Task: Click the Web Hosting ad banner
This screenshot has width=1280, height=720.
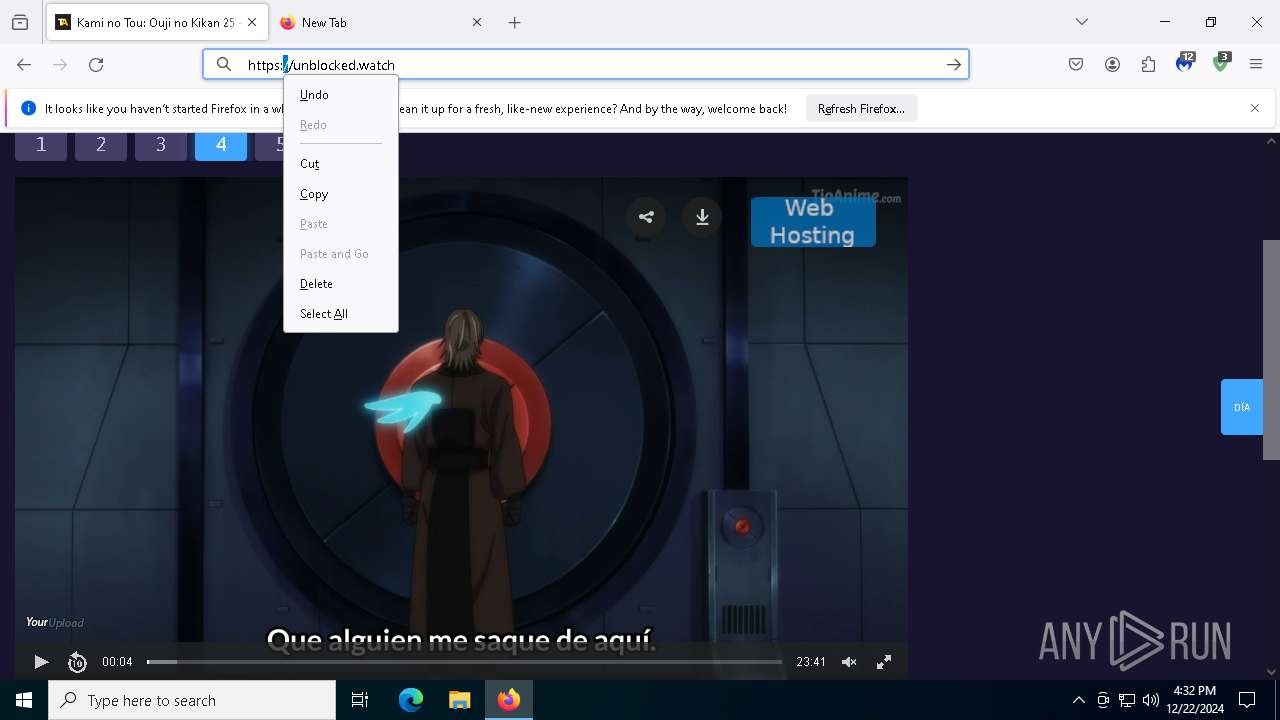Action: pos(813,222)
